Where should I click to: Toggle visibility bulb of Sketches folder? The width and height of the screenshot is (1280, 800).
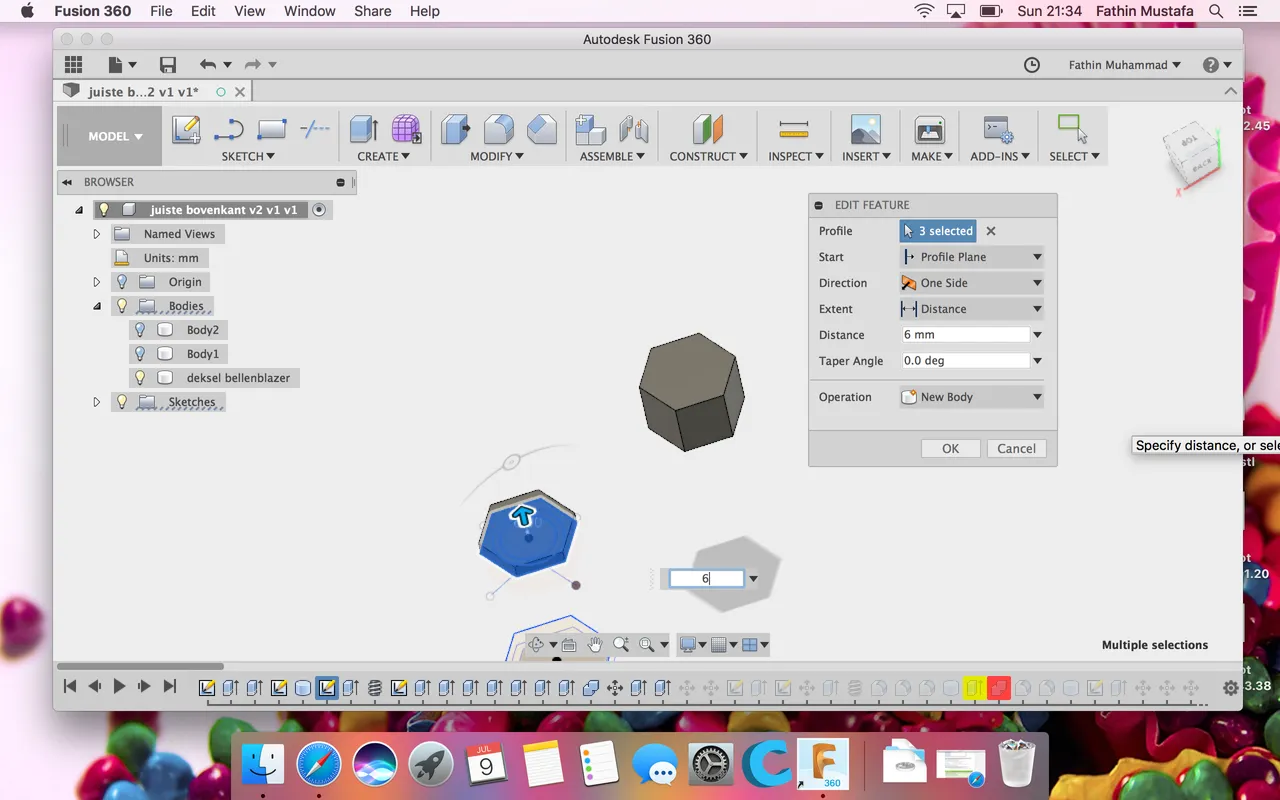tap(122, 402)
